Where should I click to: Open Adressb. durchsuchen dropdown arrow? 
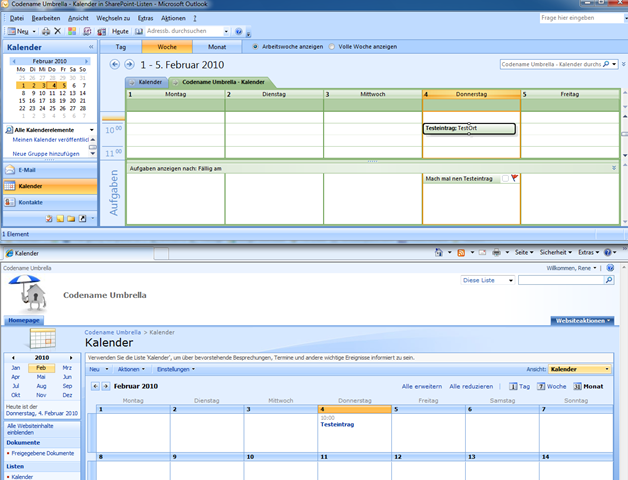(226, 31)
